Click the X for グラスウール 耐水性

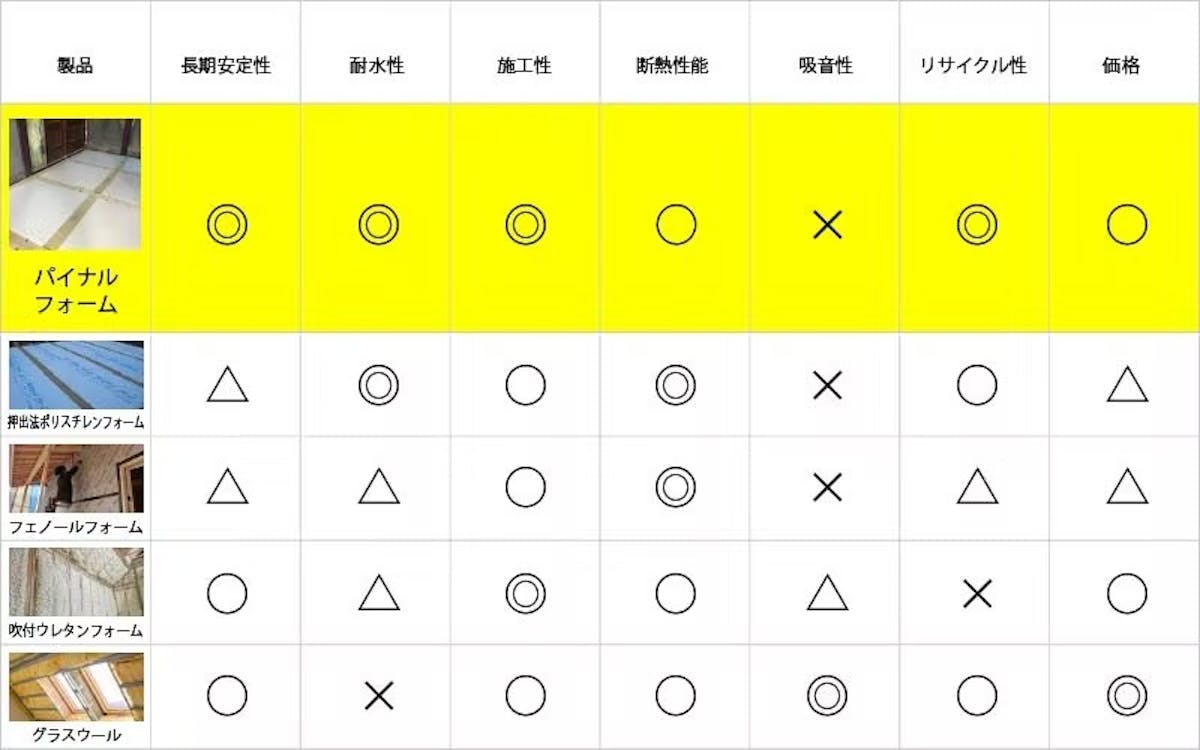pos(379,696)
